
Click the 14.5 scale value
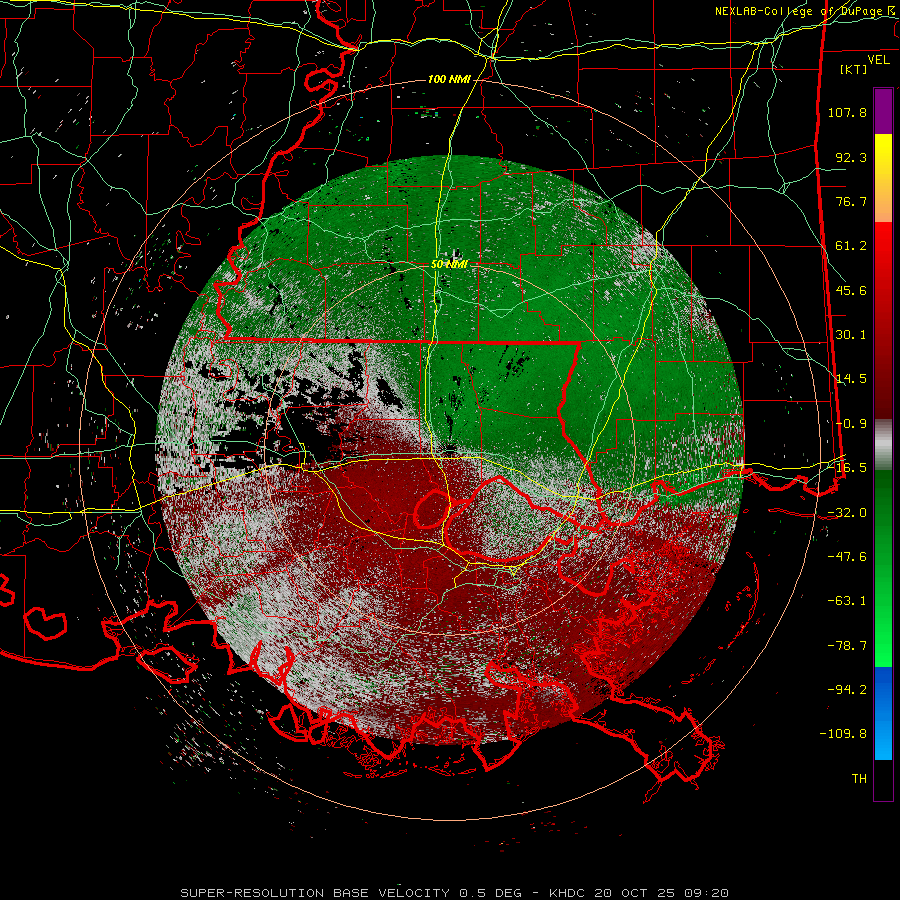click(851, 379)
